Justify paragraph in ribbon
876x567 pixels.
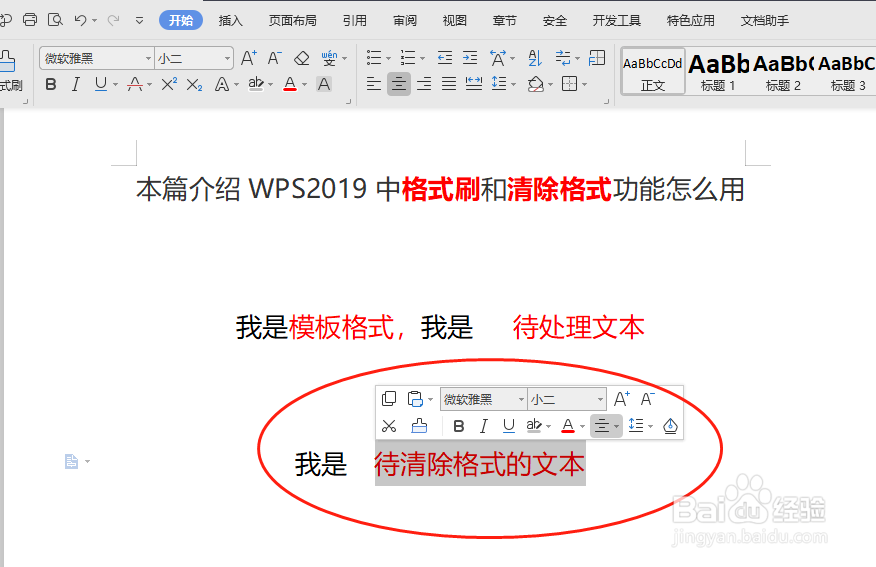449,84
